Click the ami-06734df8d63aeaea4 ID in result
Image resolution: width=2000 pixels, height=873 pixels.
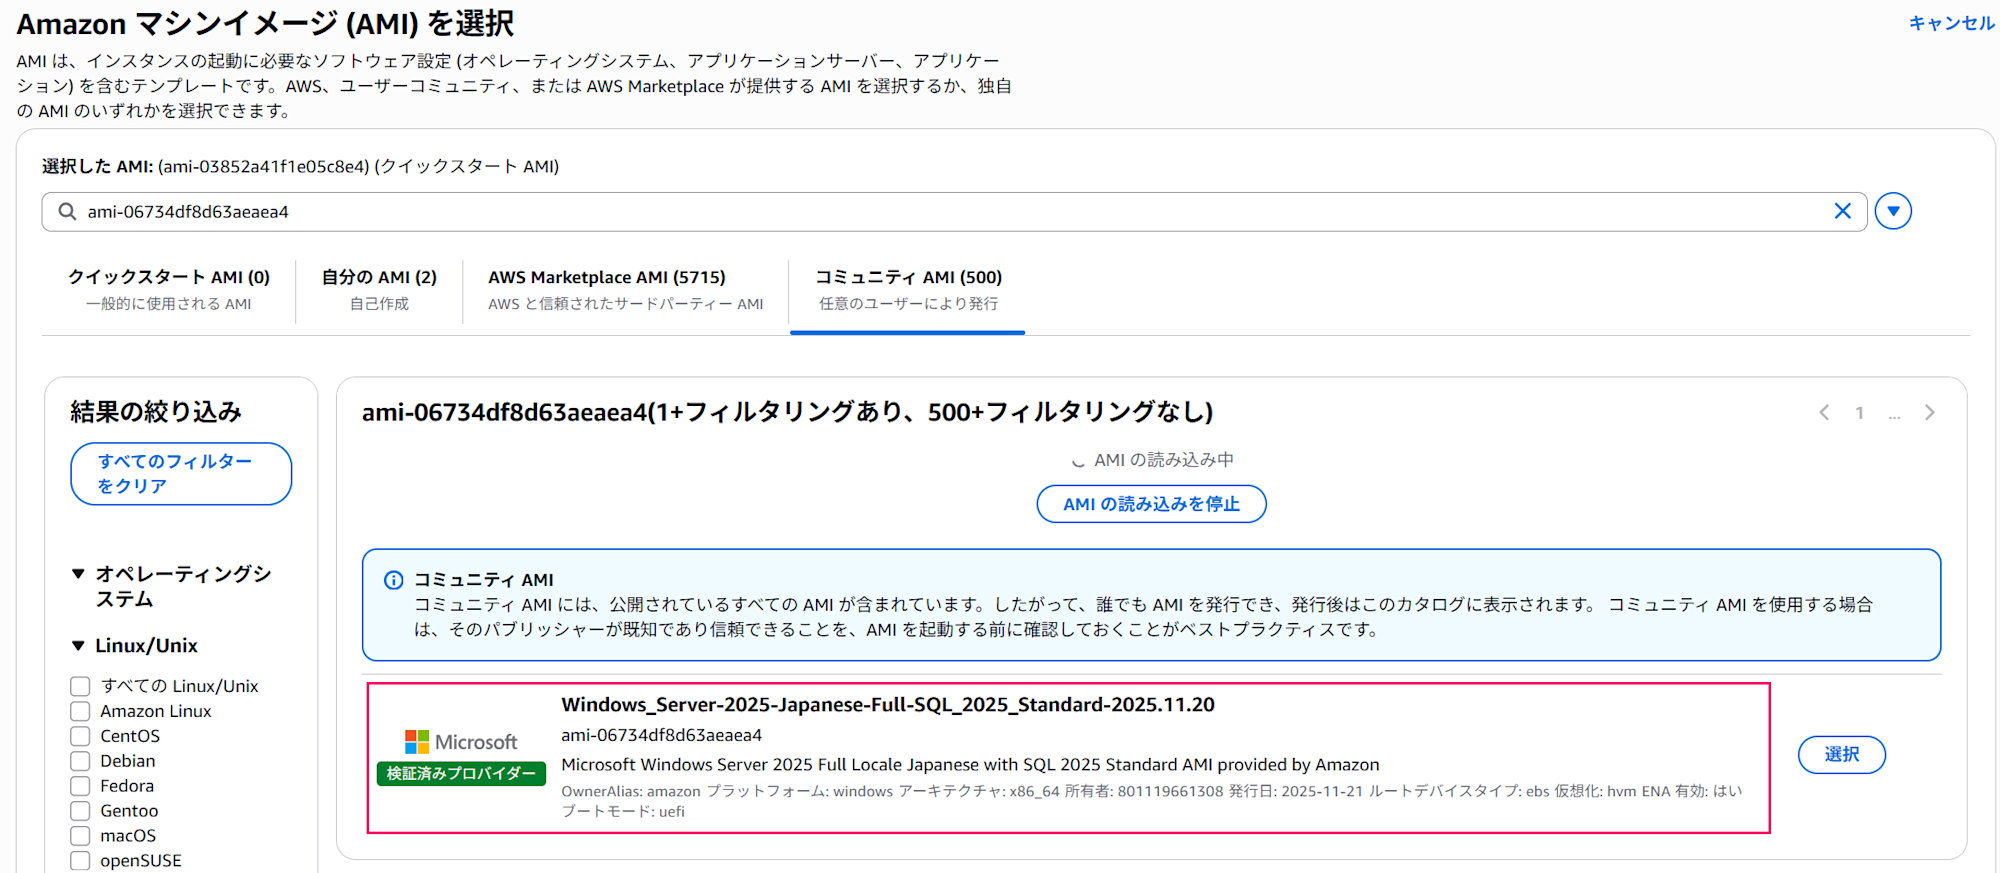click(661, 735)
